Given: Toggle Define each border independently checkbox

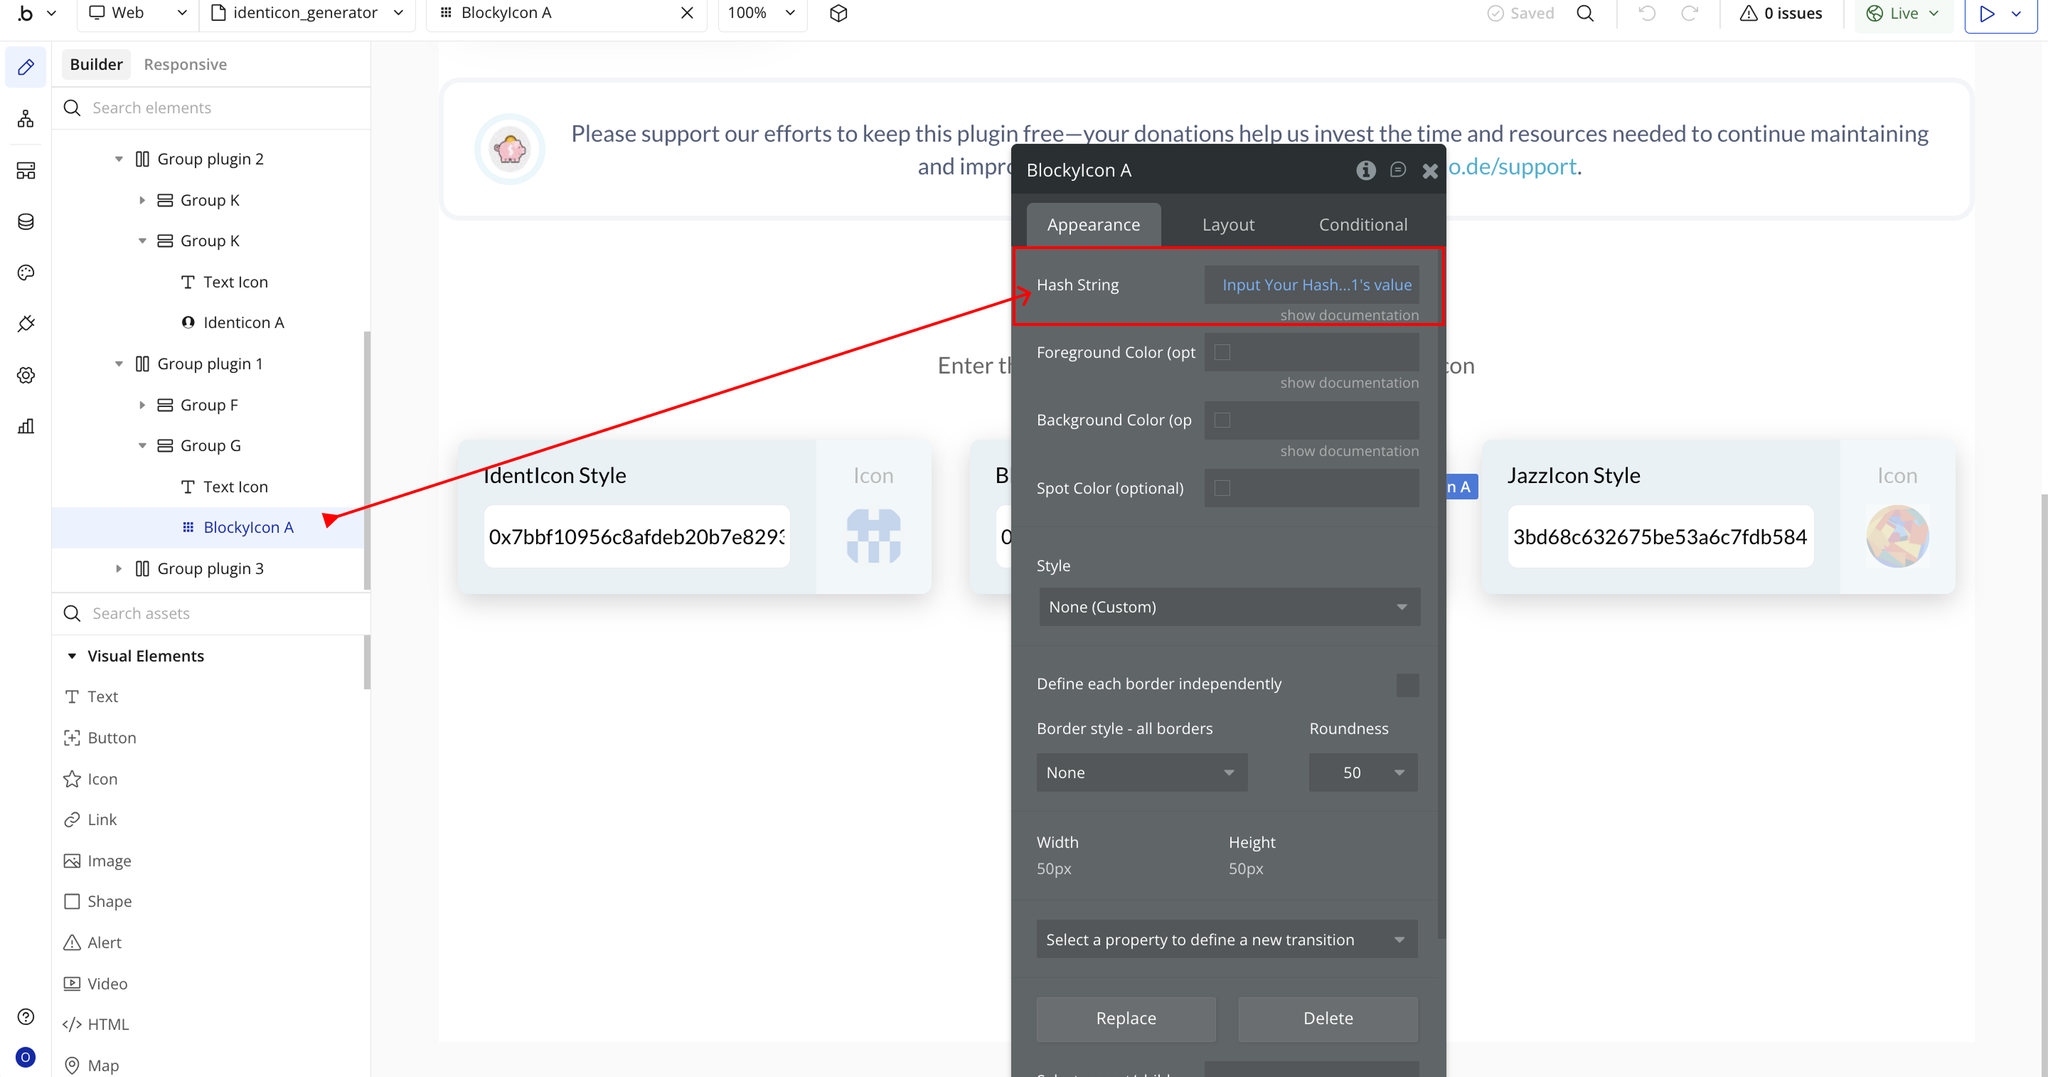Looking at the screenshot, I should click(x=1407, y=685).
